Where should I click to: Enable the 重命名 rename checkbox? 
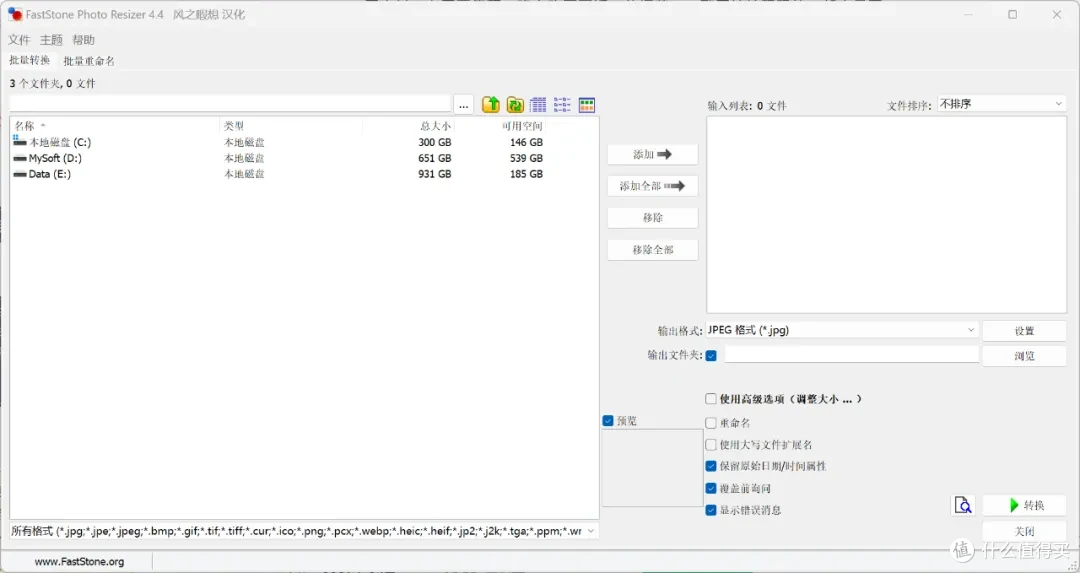[711, 423]
